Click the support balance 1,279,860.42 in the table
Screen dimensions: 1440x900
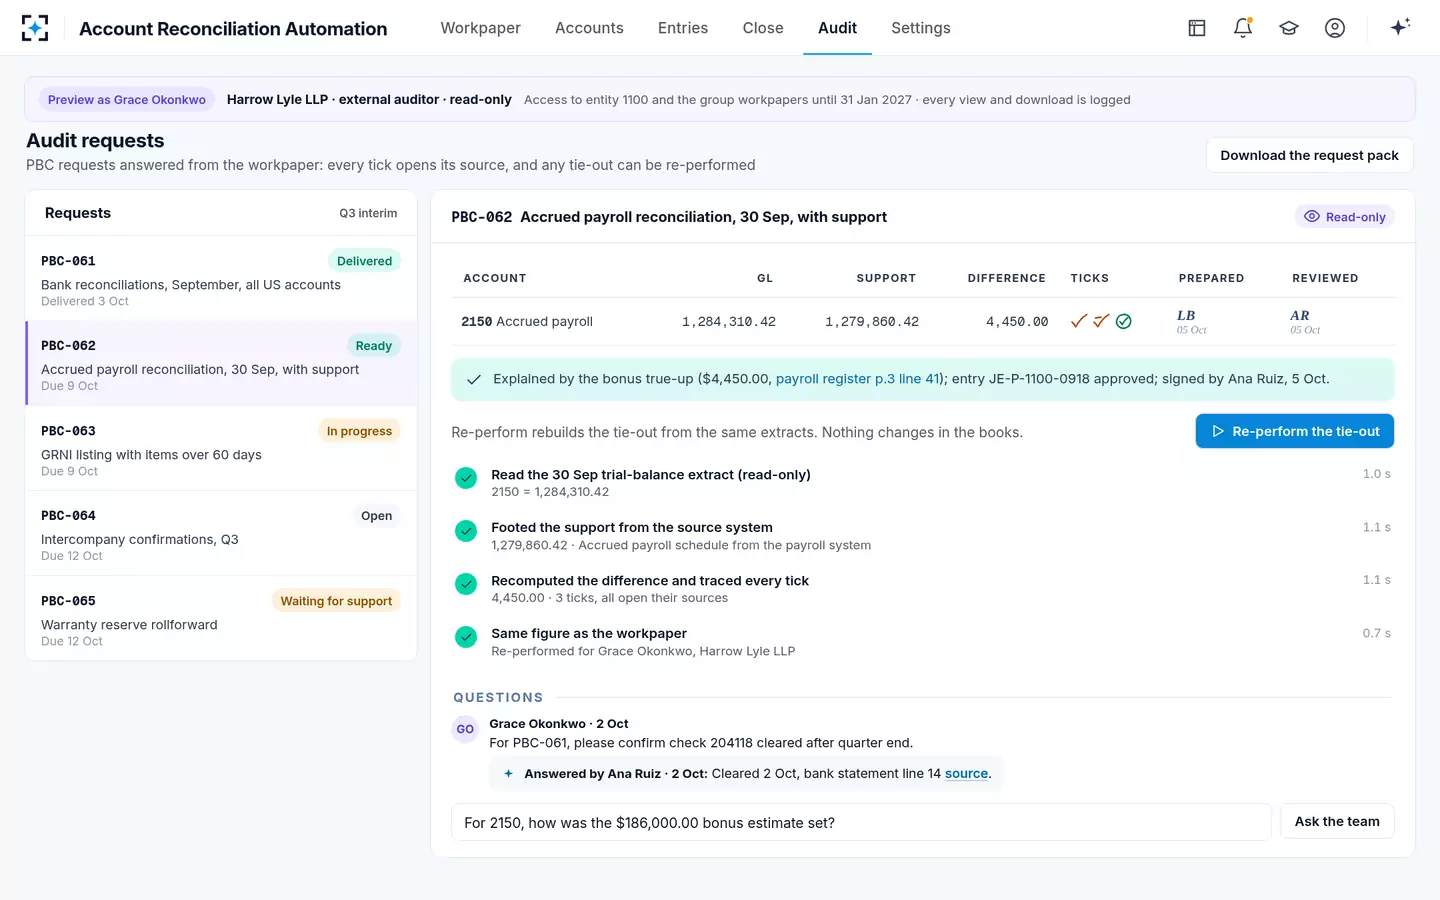872,322
